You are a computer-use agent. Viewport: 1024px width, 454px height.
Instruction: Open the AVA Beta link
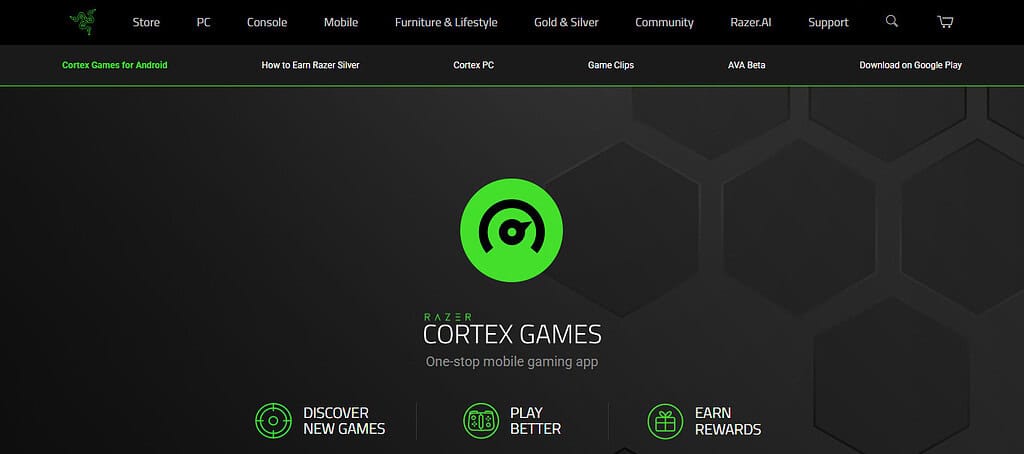(x=746, y=65)
